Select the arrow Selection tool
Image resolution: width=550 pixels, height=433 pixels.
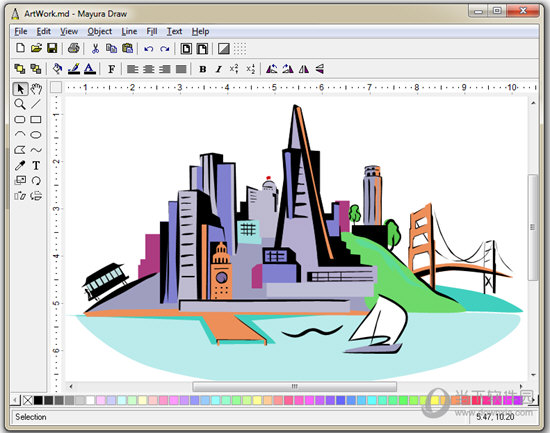(20, 89)
